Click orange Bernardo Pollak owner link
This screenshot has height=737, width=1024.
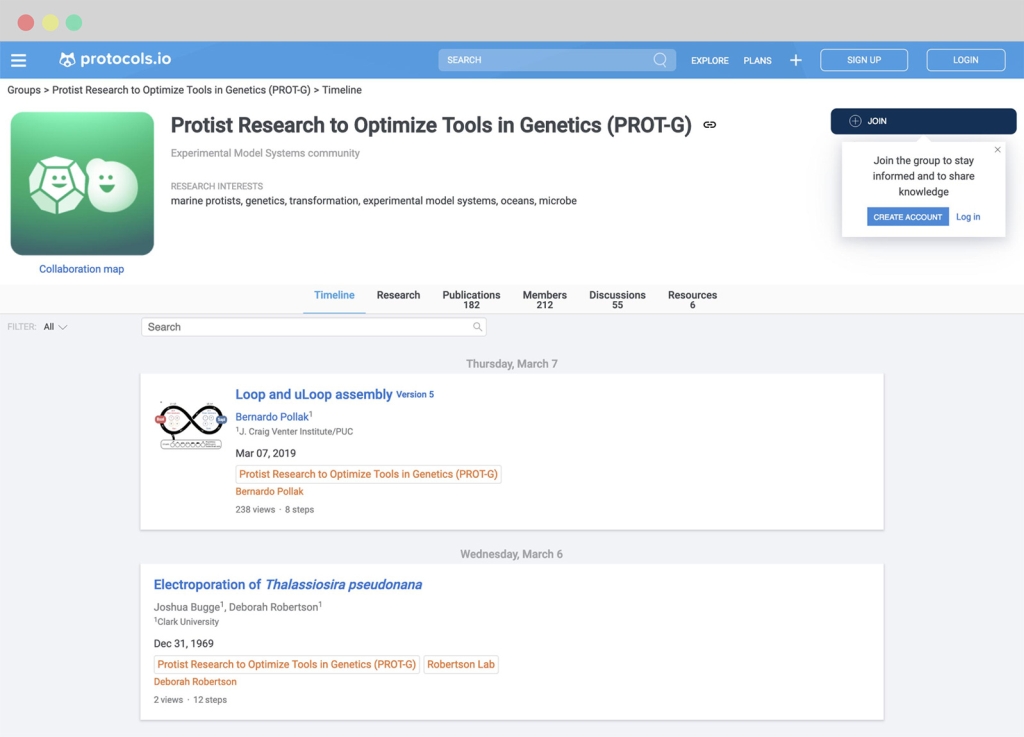[270, 492]
